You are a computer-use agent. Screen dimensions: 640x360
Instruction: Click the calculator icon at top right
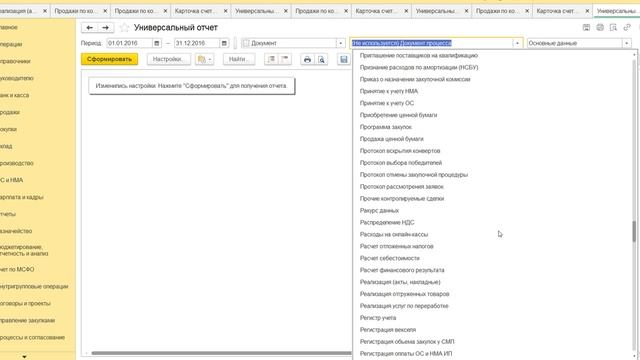click(586, 27)
